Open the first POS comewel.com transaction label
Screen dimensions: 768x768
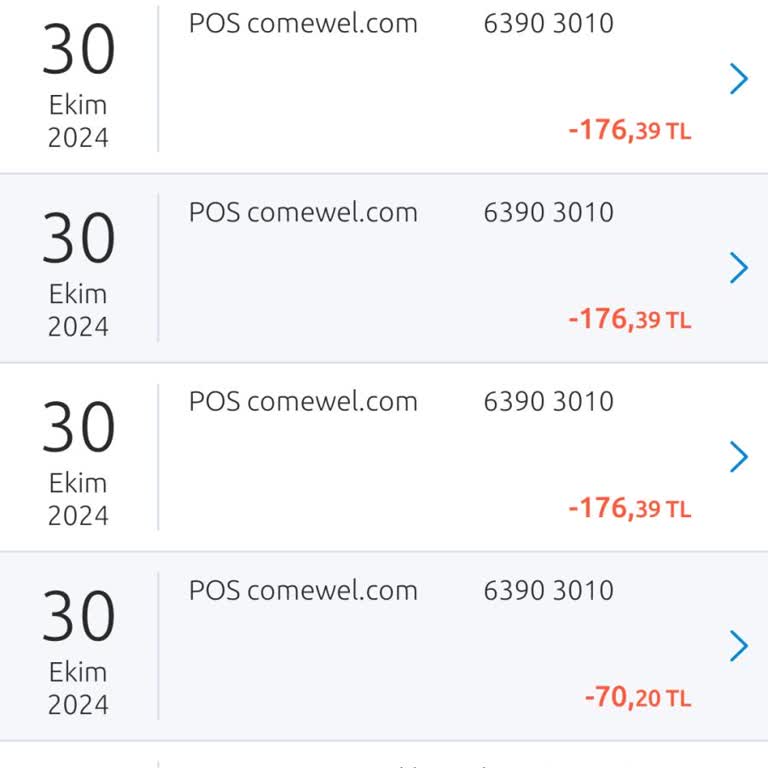303,23
